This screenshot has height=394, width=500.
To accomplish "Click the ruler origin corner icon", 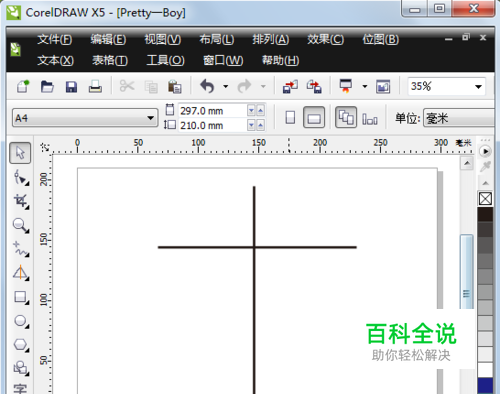I will [45, 147].
